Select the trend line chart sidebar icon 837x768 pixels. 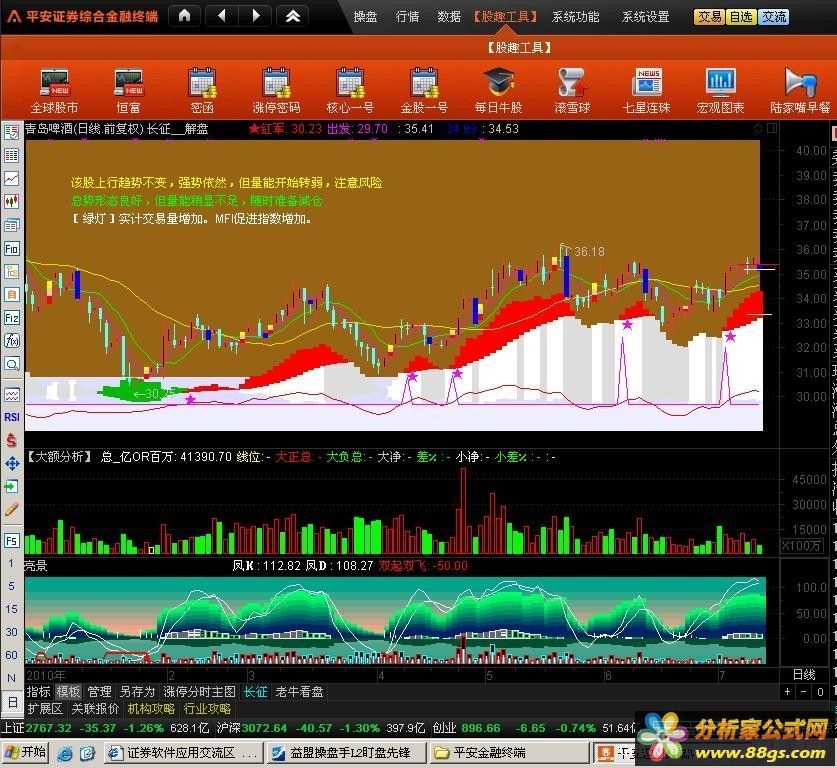coord(12,179)
